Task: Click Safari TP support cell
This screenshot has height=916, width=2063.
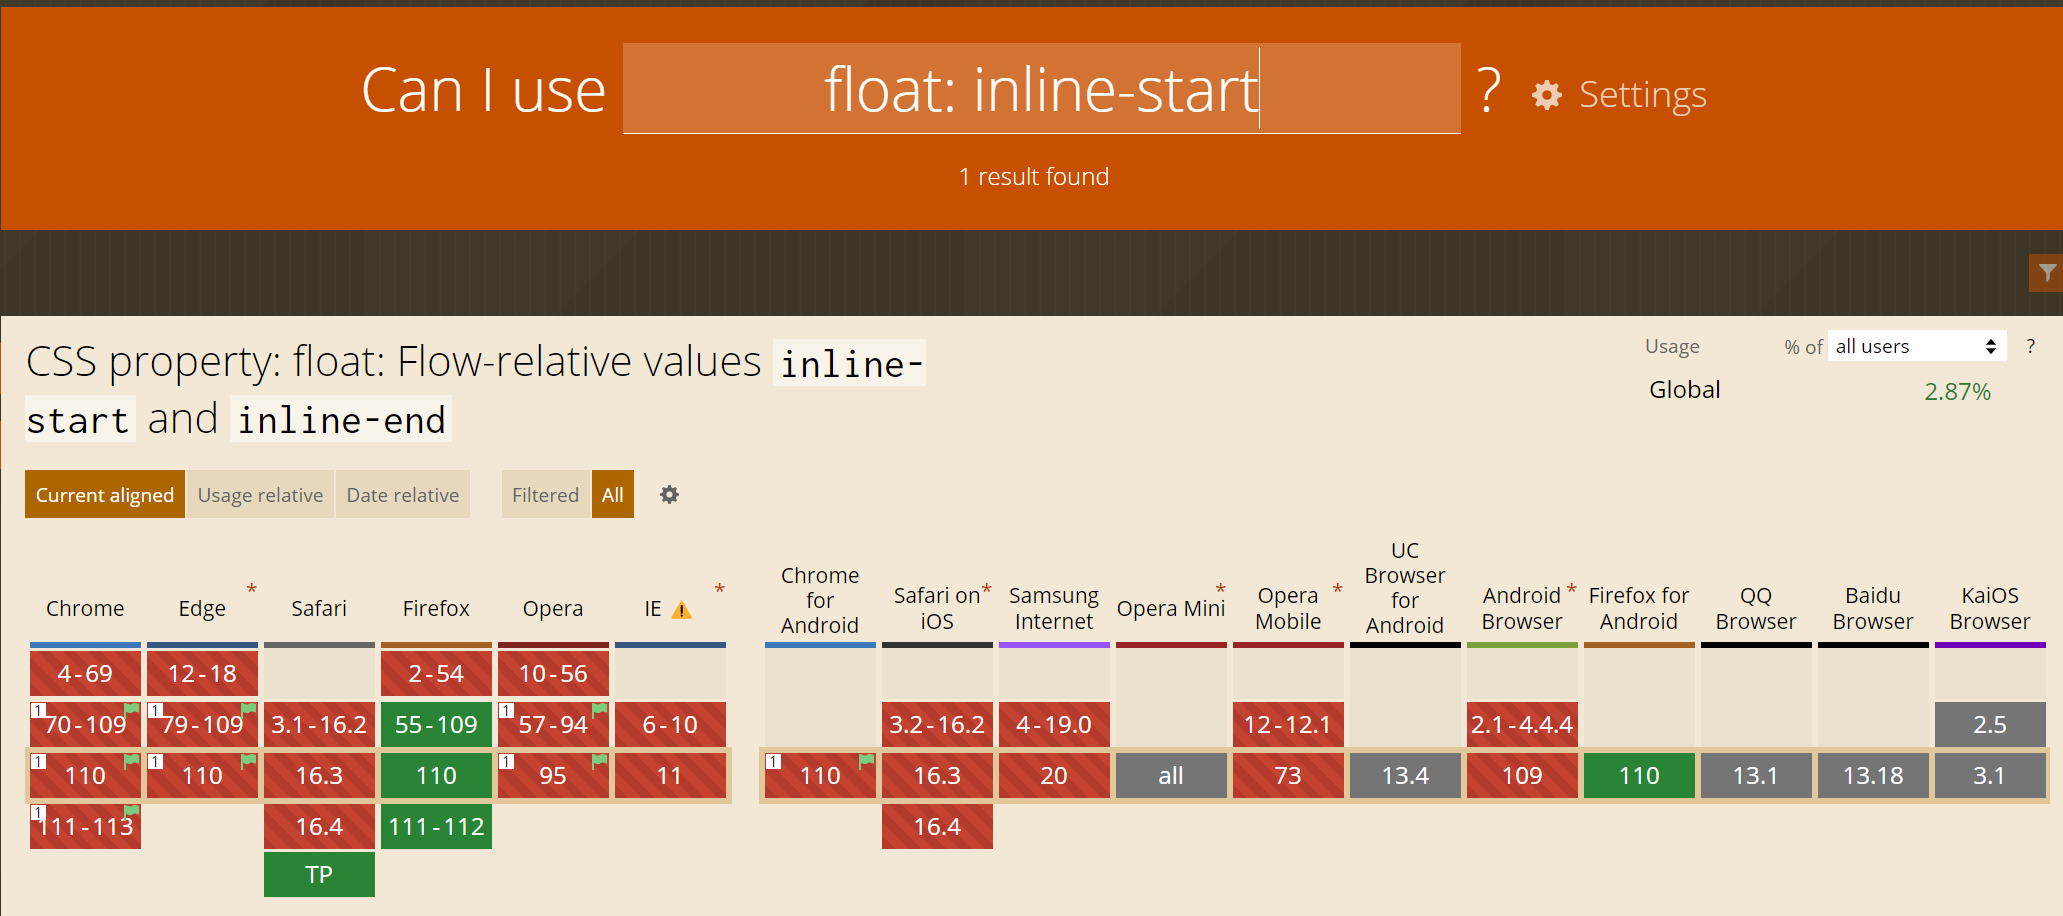Action: (x=319, y=874)
